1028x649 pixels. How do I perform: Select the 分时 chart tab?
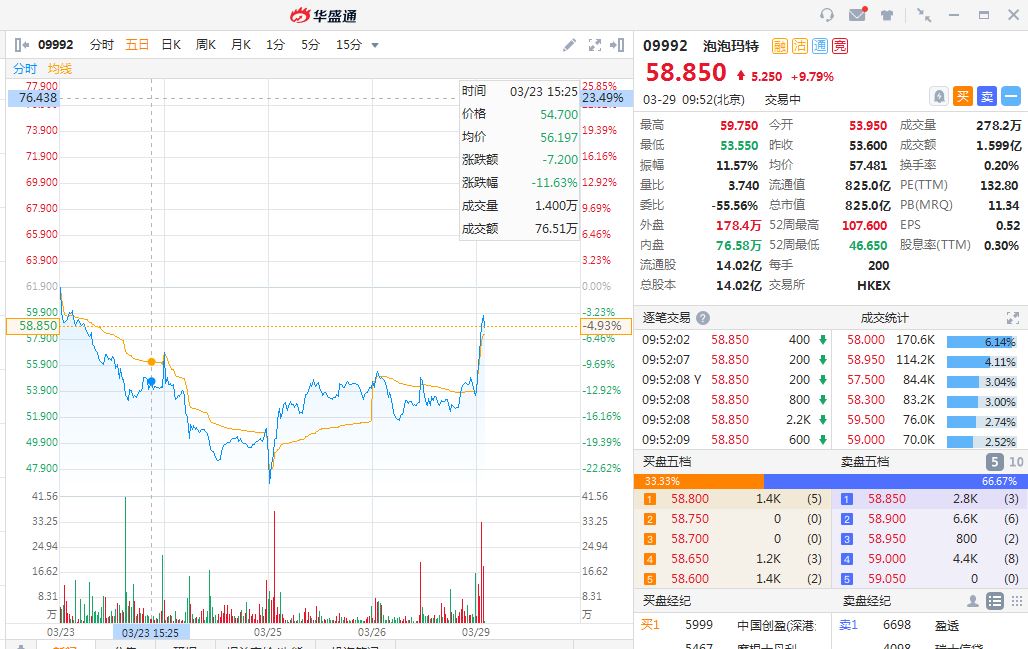tap(101, 45)
